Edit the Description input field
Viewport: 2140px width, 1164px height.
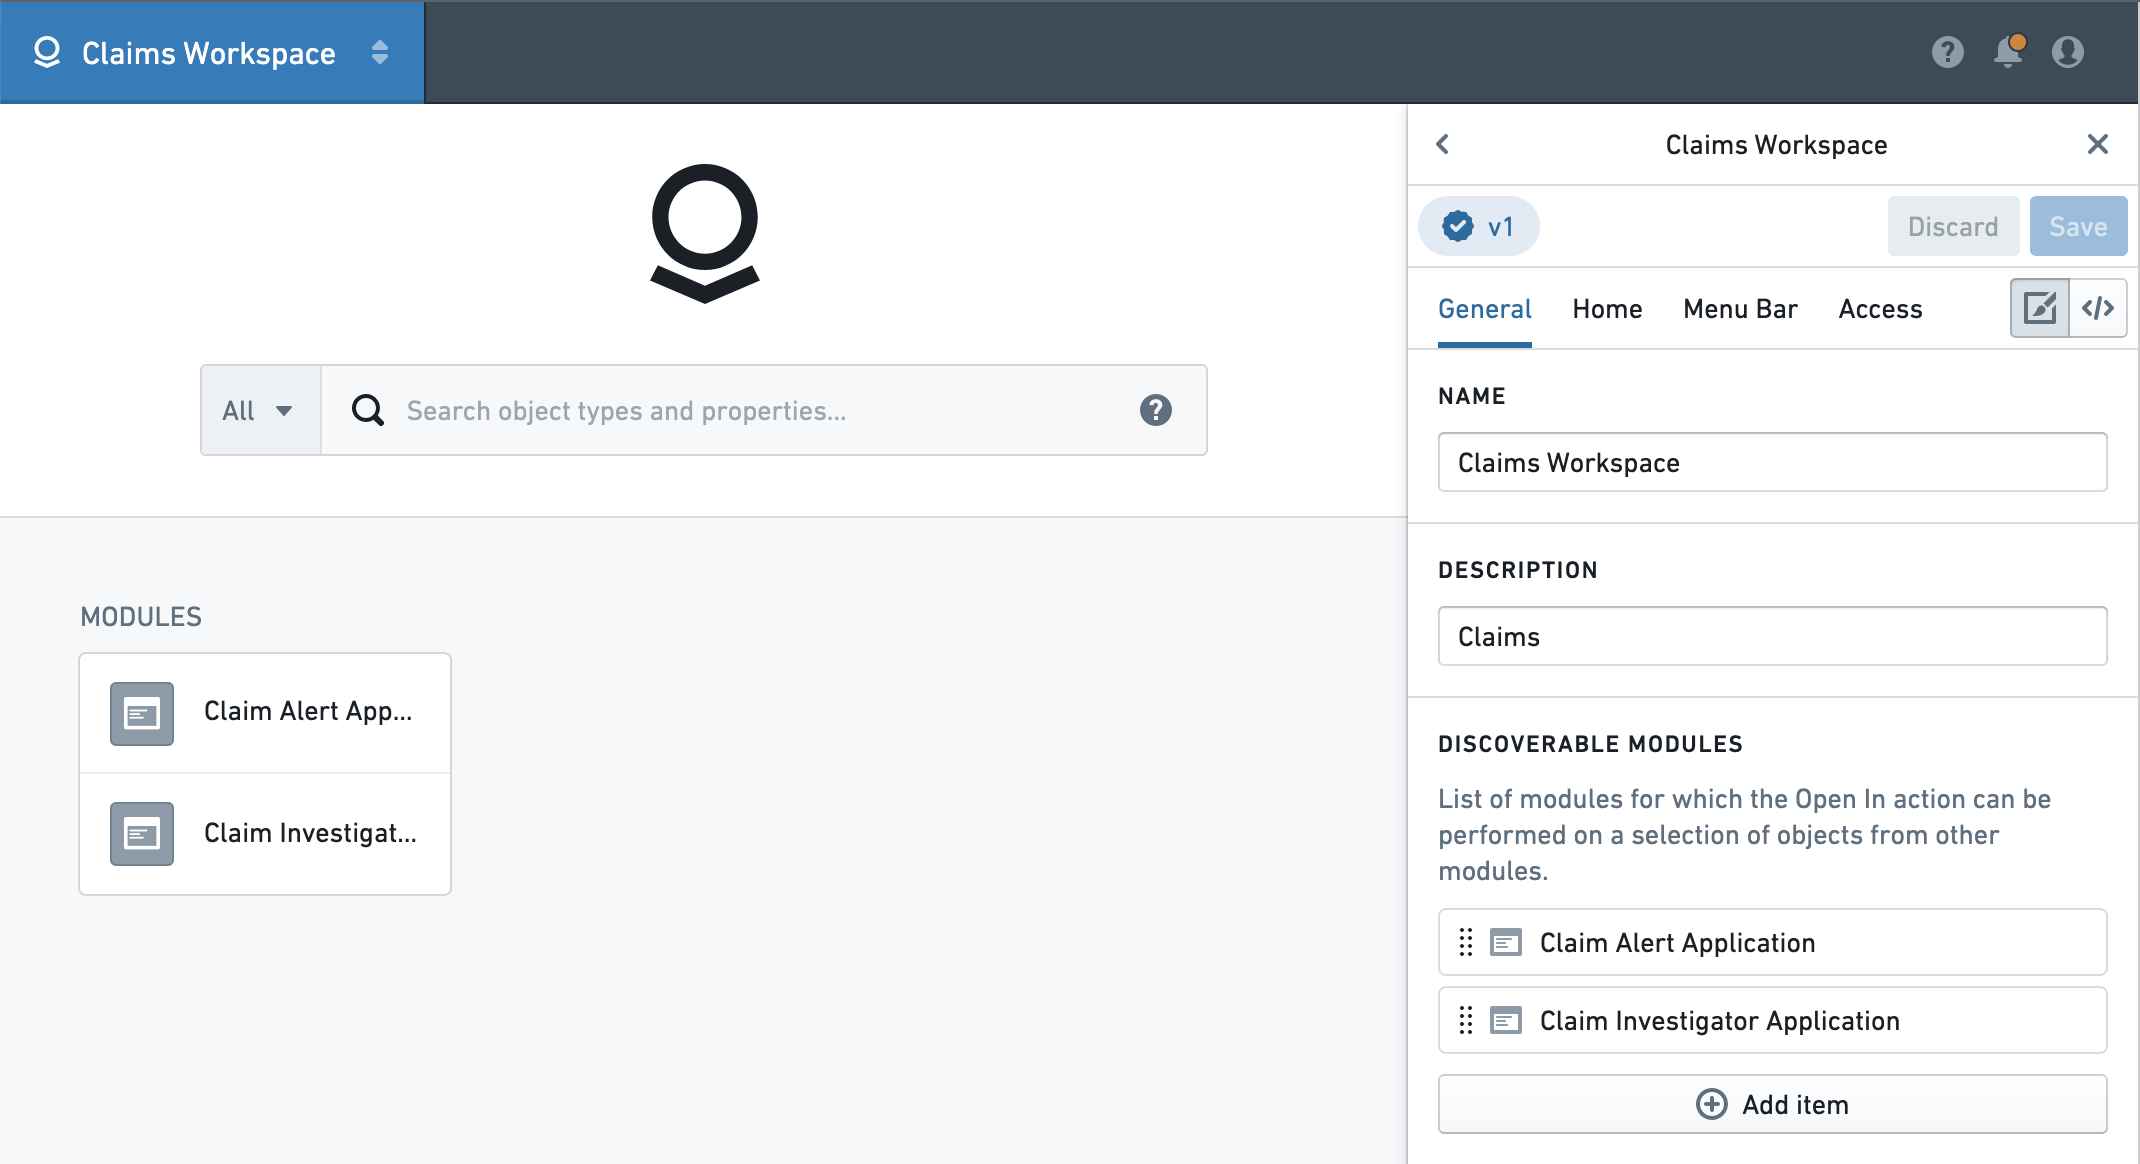[1772, 636]
